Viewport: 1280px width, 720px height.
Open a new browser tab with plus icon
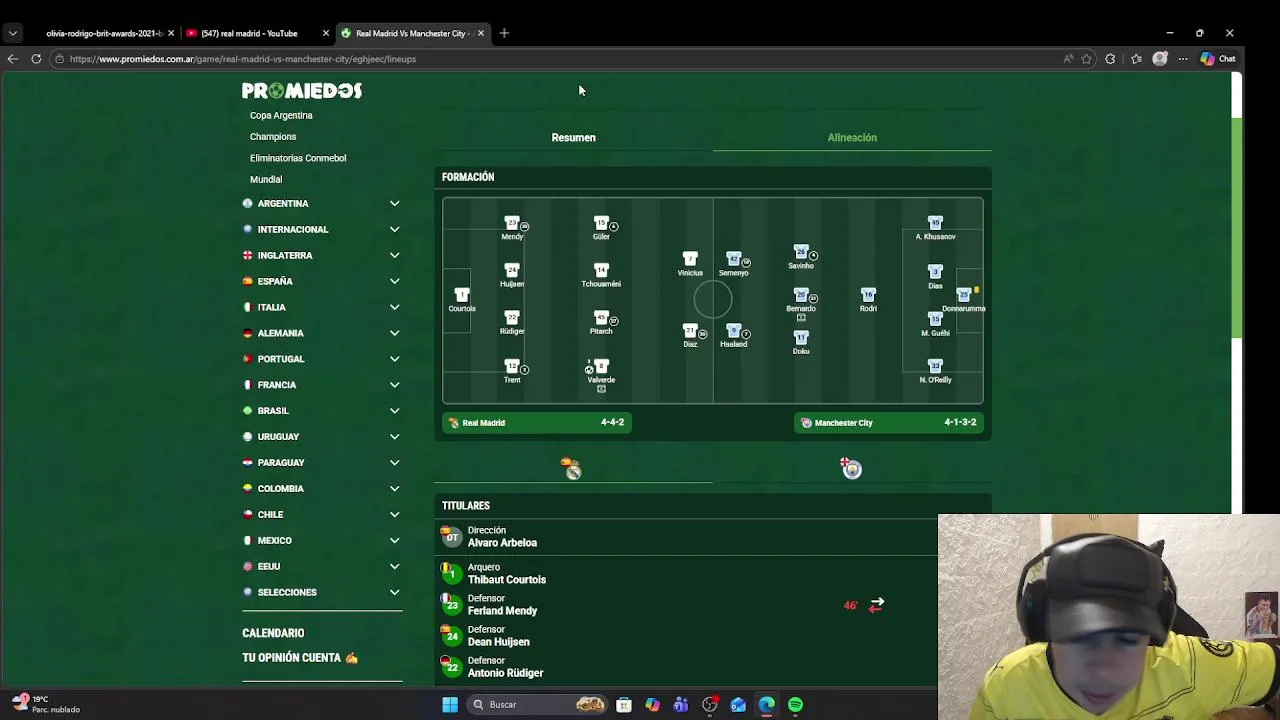504,33
